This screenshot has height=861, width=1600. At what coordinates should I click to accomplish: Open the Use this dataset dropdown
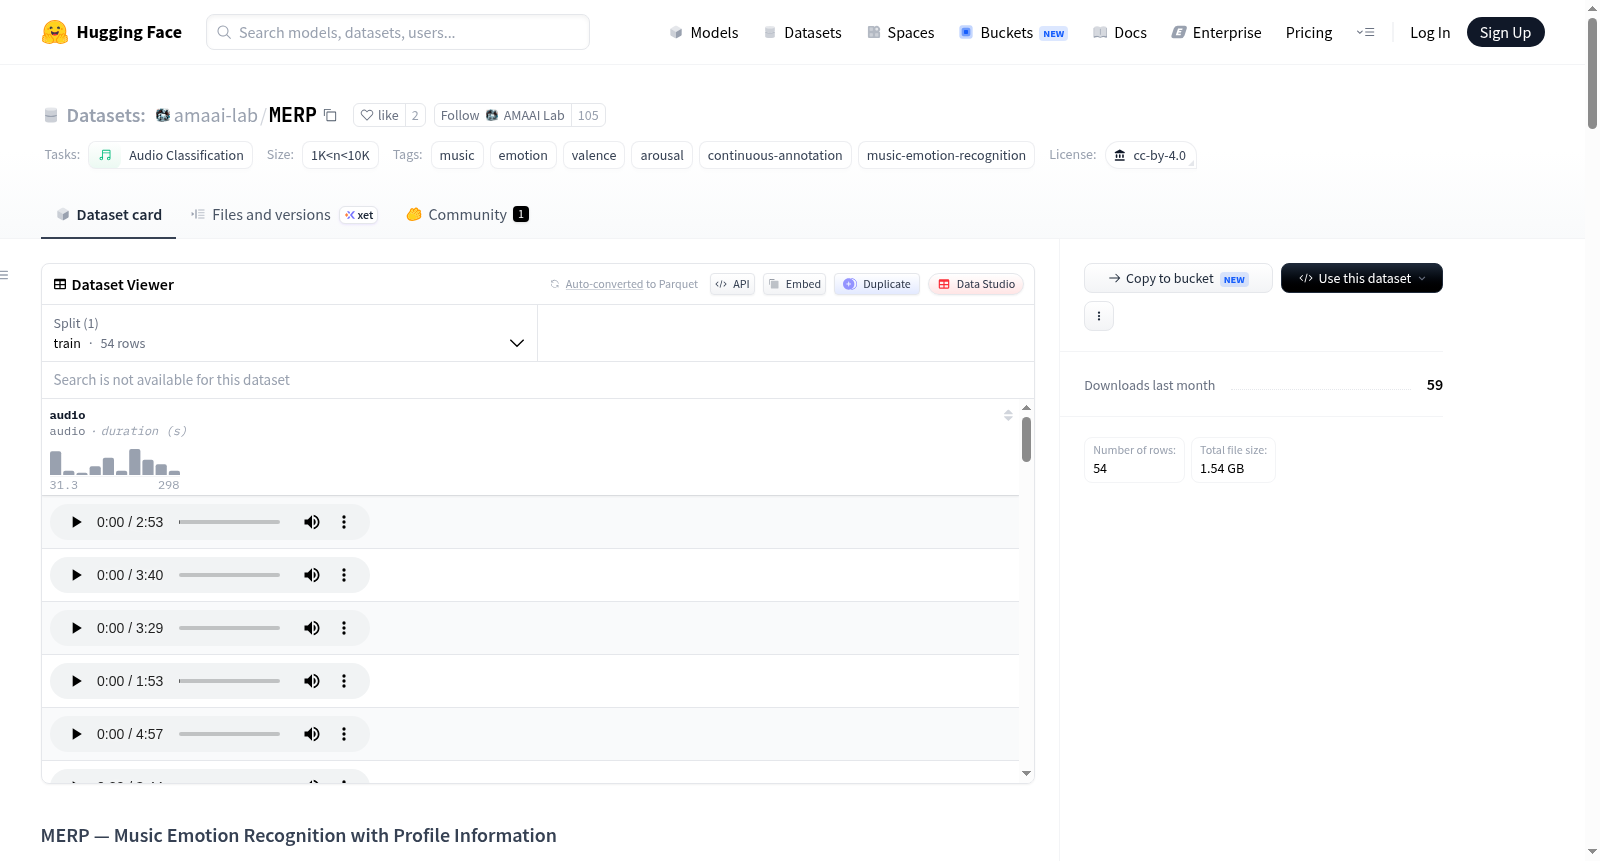pyautogui.click(x=1362, y=278)
